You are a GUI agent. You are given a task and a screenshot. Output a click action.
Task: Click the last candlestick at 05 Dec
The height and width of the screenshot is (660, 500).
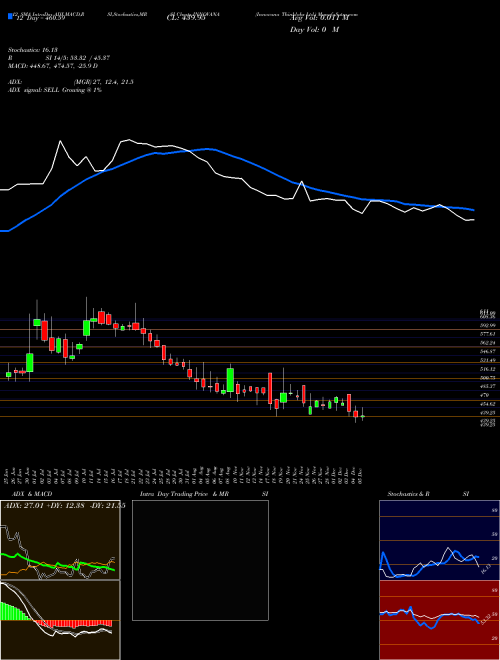362,415
